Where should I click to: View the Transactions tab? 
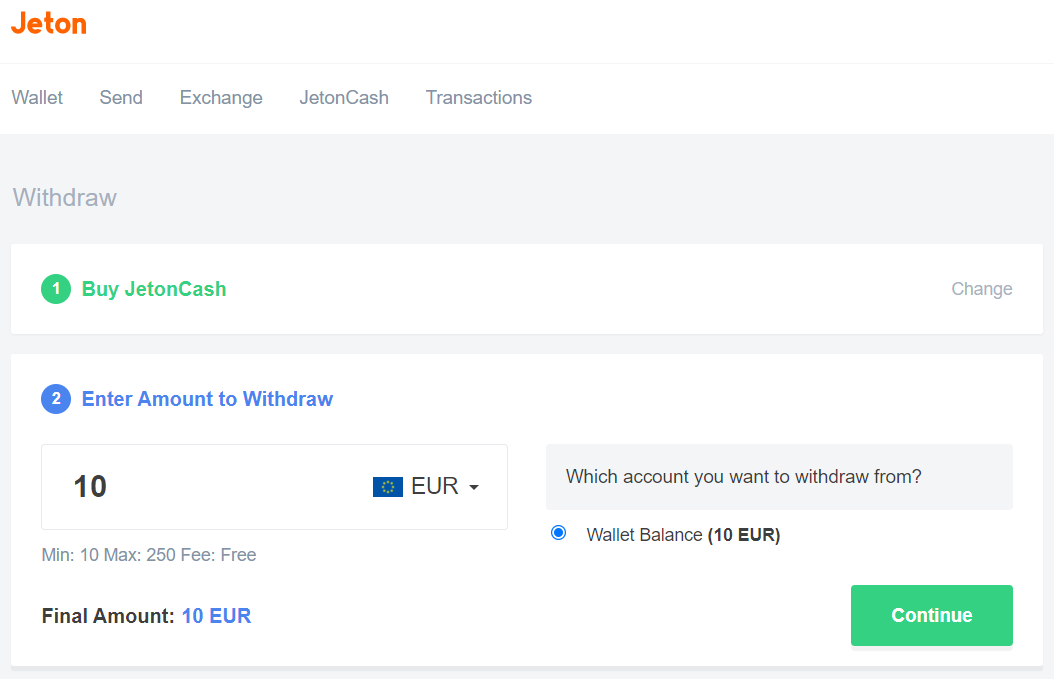pos(479,97)
